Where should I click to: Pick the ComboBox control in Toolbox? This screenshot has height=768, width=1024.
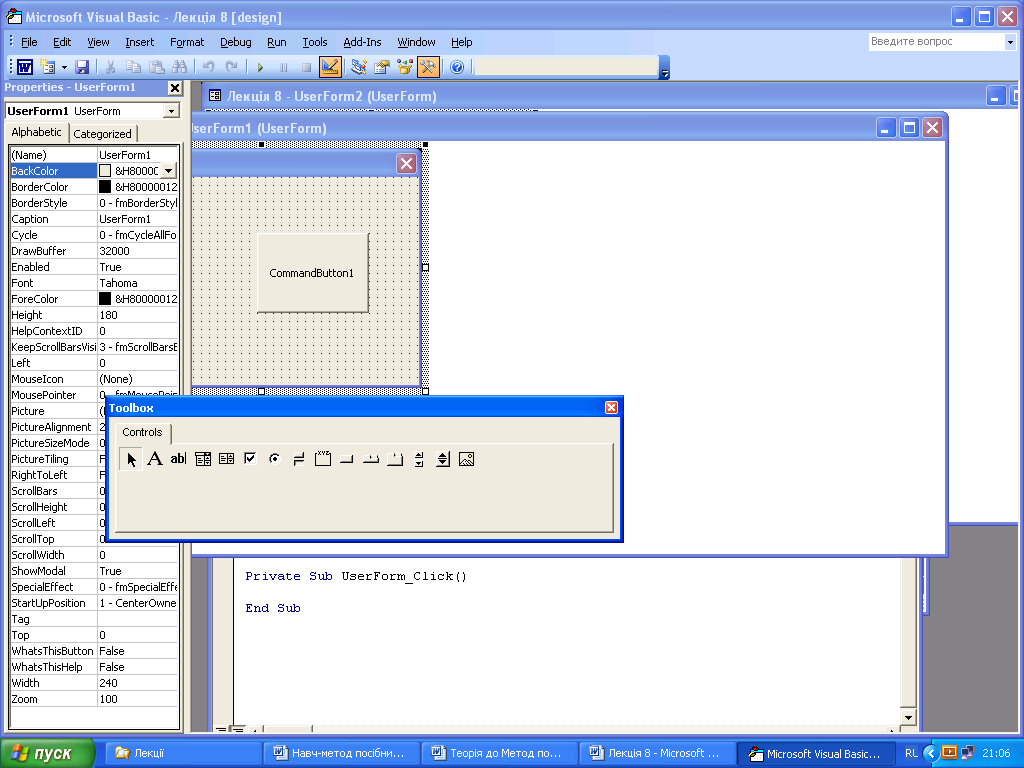pyautogui.click(x=203, y=459)
